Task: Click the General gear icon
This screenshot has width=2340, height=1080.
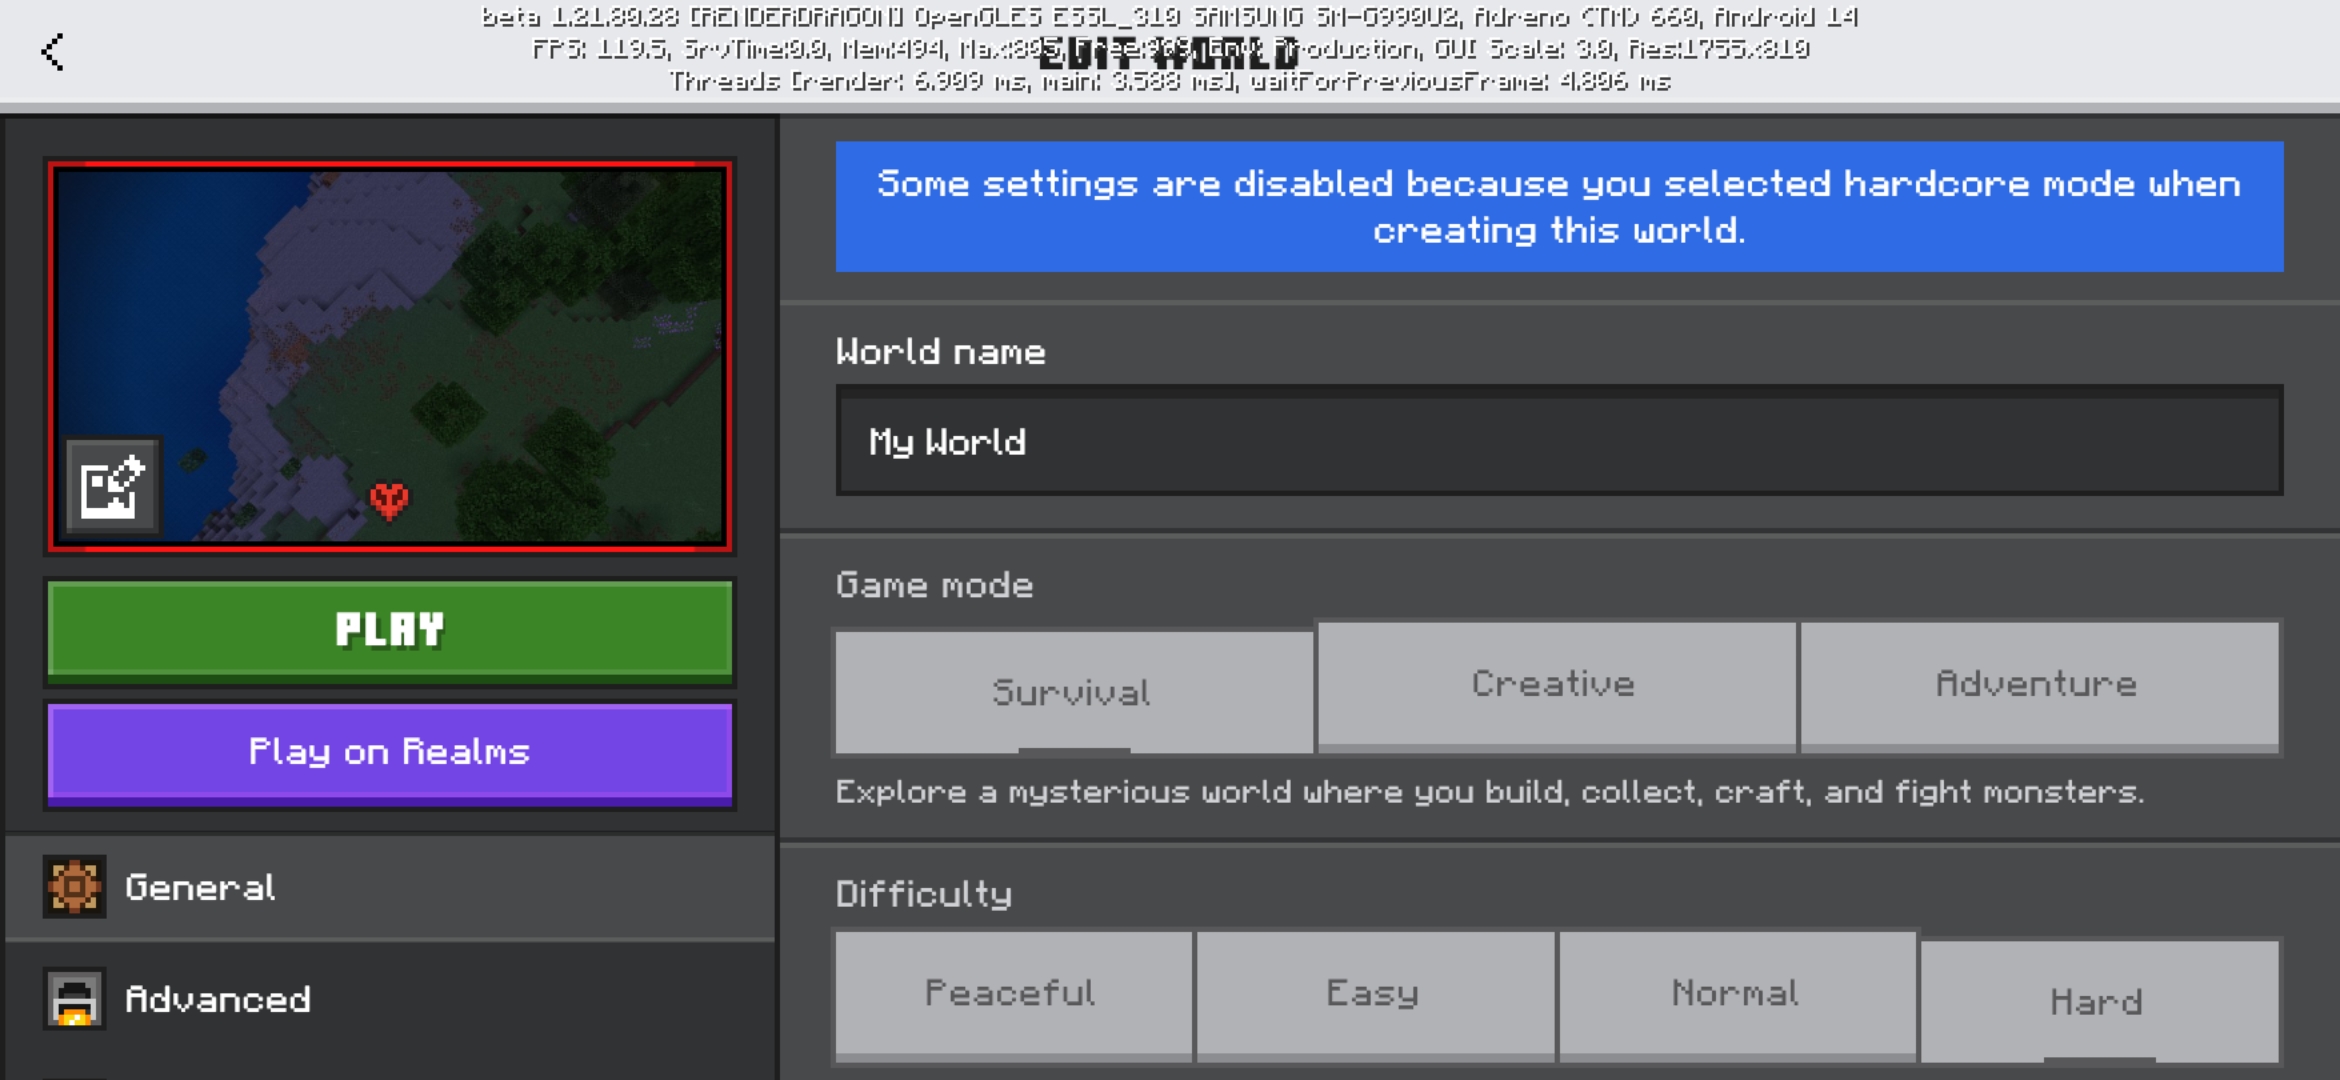Action: 74,887
